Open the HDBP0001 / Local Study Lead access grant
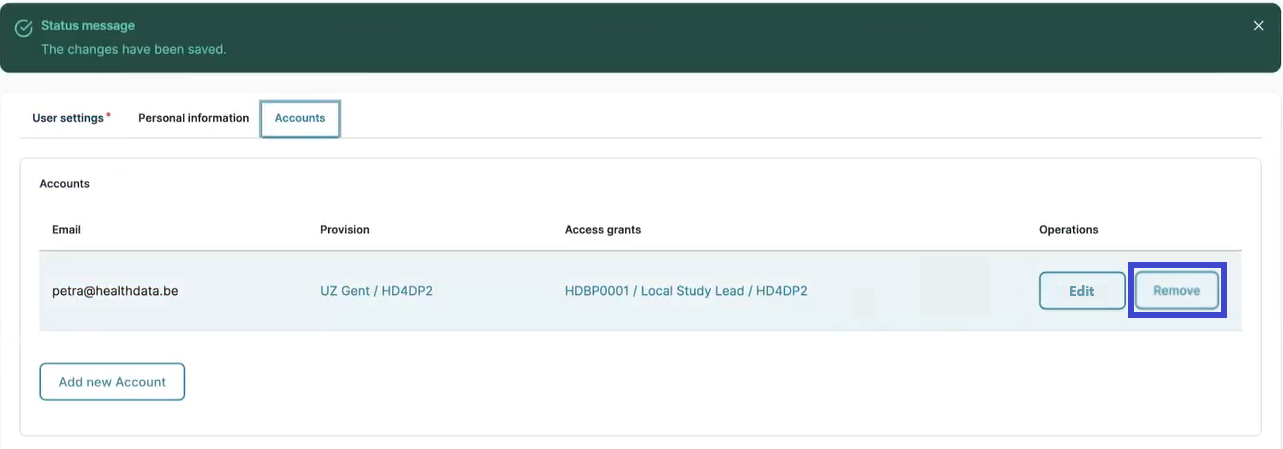Screen dimensions: 1283x449 (685, 291)
